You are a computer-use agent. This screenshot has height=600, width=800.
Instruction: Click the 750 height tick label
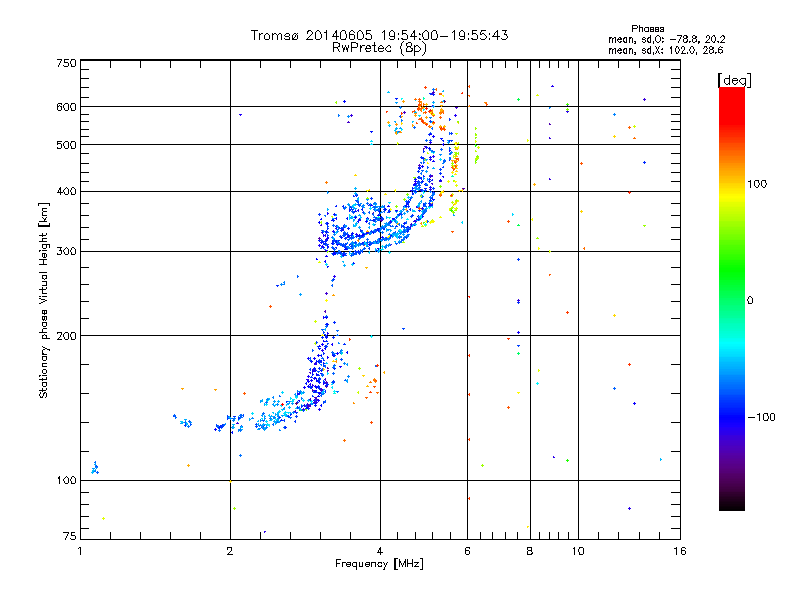tap(67, 64)
